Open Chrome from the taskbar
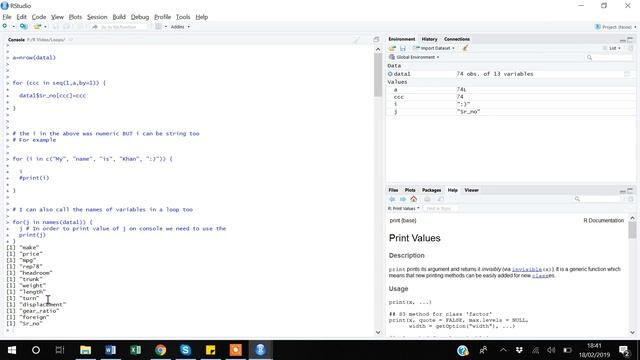This screenshot has height=360, width=640. 160,350
